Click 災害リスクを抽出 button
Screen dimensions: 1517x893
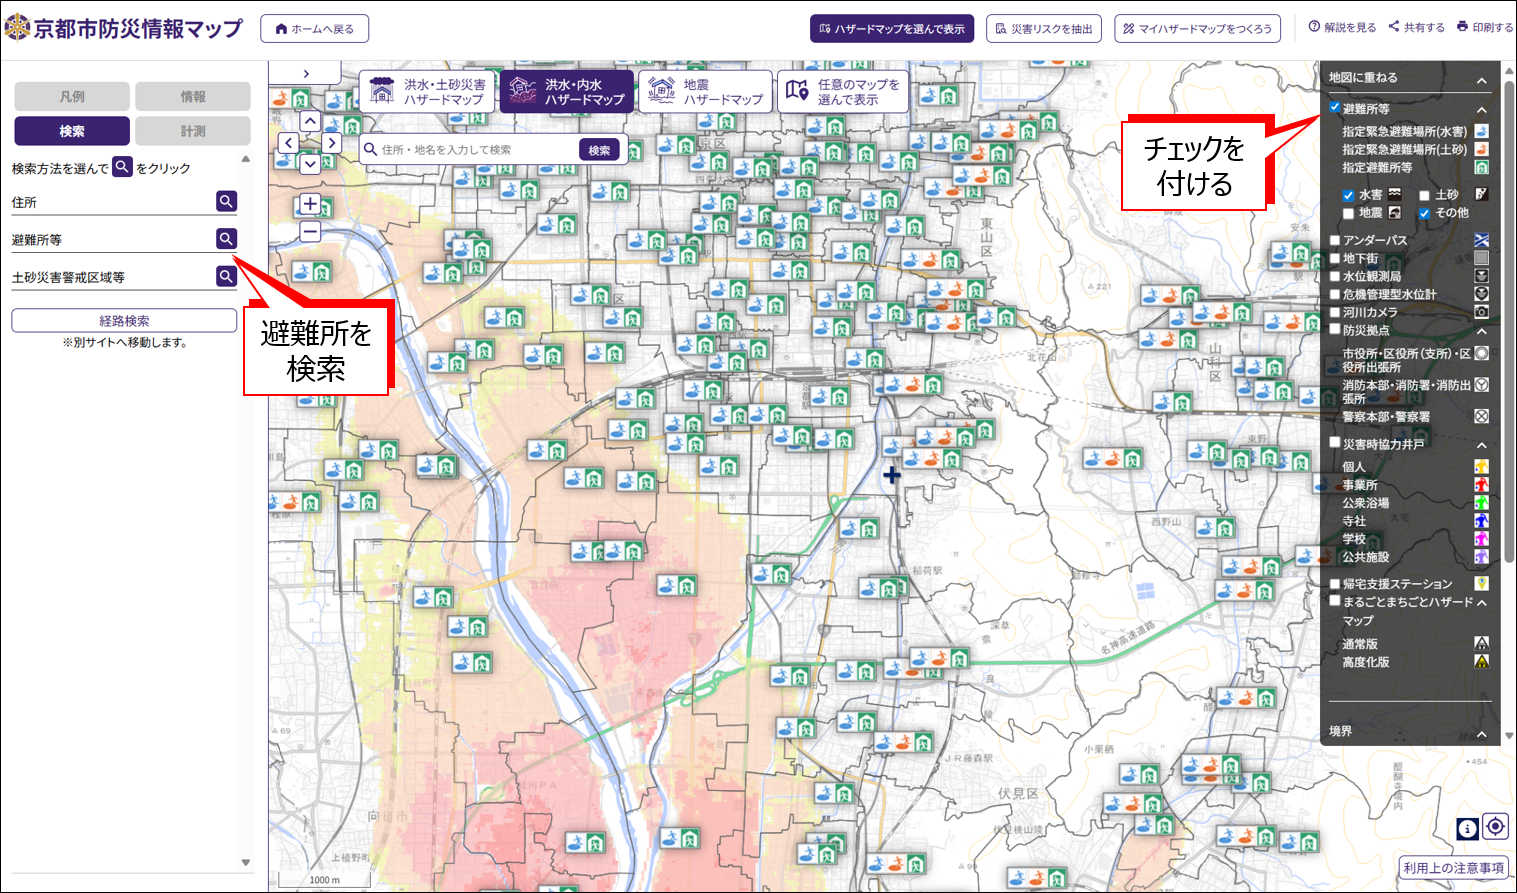[1043, 29]
